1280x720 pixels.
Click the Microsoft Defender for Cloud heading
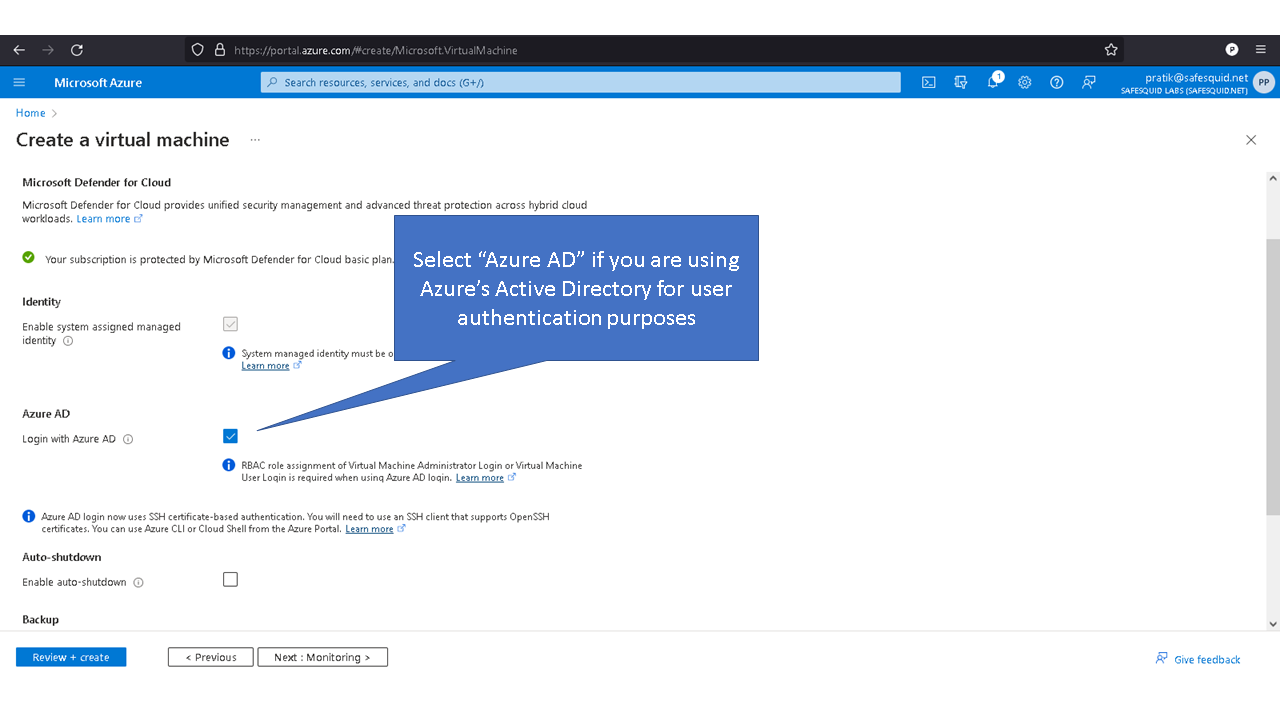coord(96,182)
